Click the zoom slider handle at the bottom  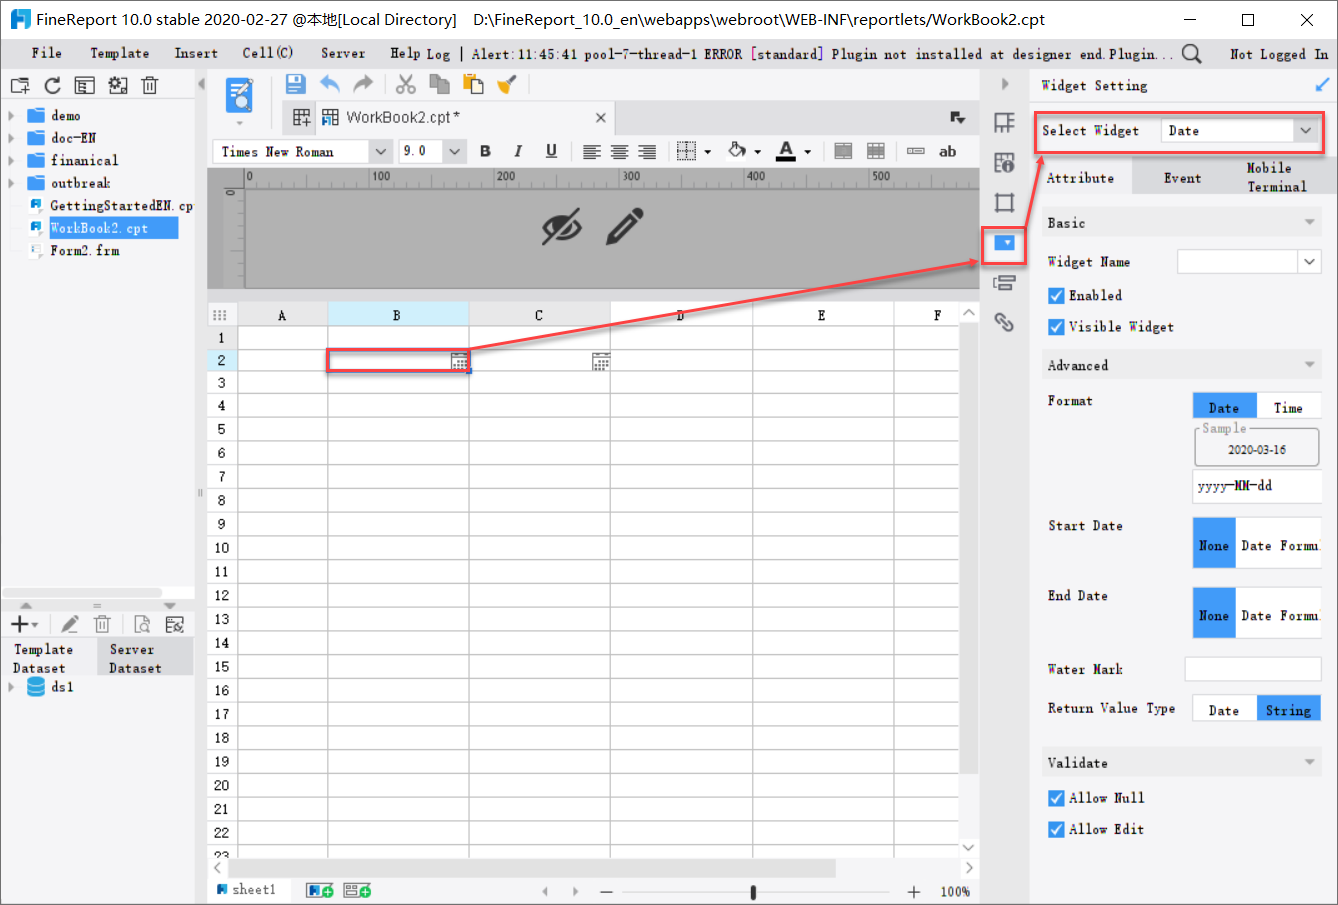tap(753, 892)
